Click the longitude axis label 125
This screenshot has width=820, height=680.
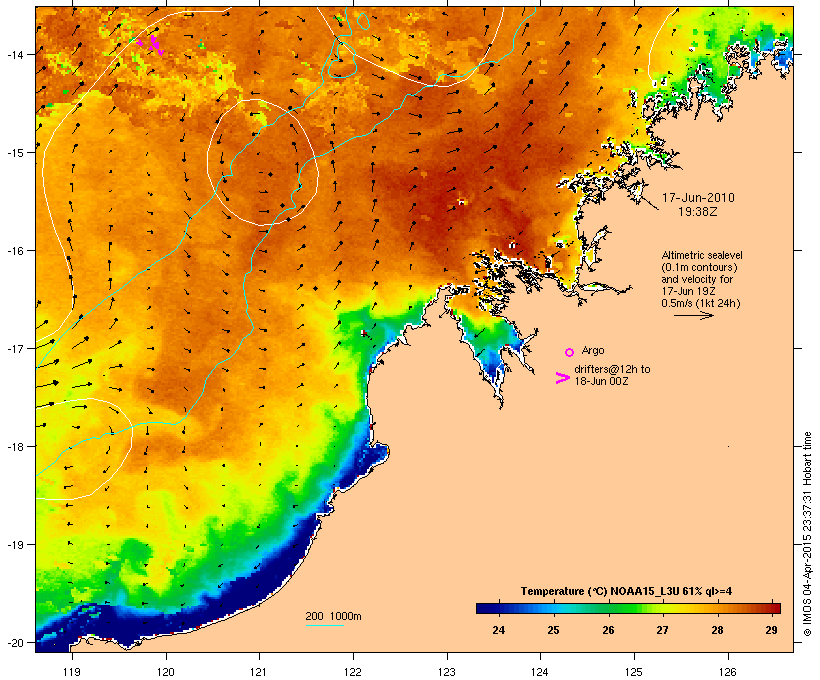click(634, 672)
